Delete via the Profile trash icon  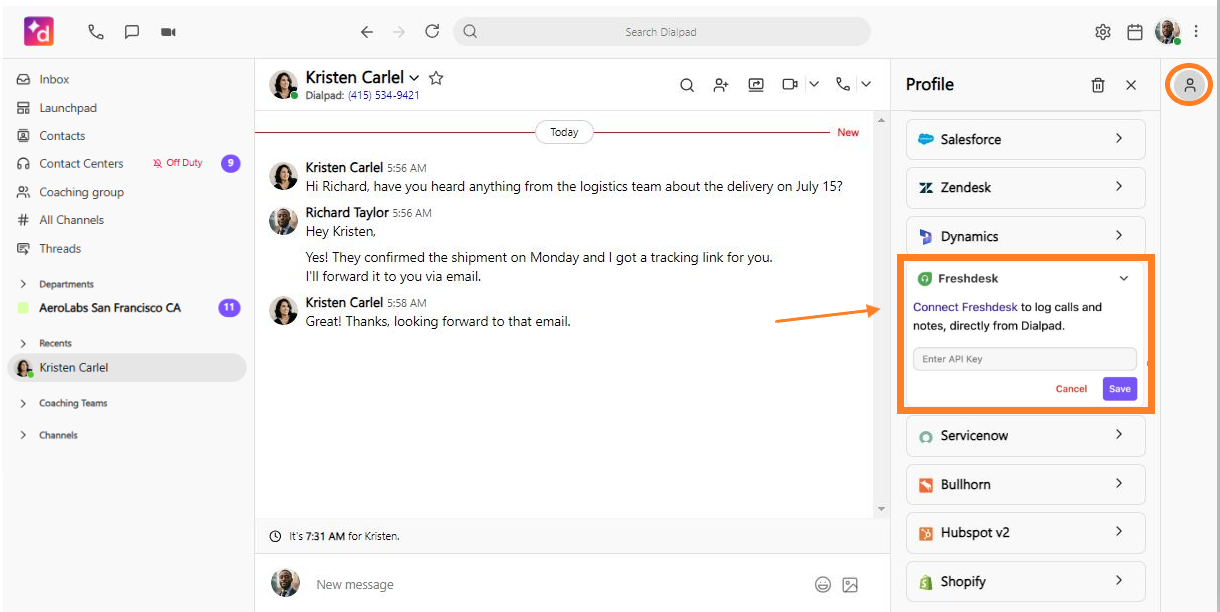(x=1098, y=85)
